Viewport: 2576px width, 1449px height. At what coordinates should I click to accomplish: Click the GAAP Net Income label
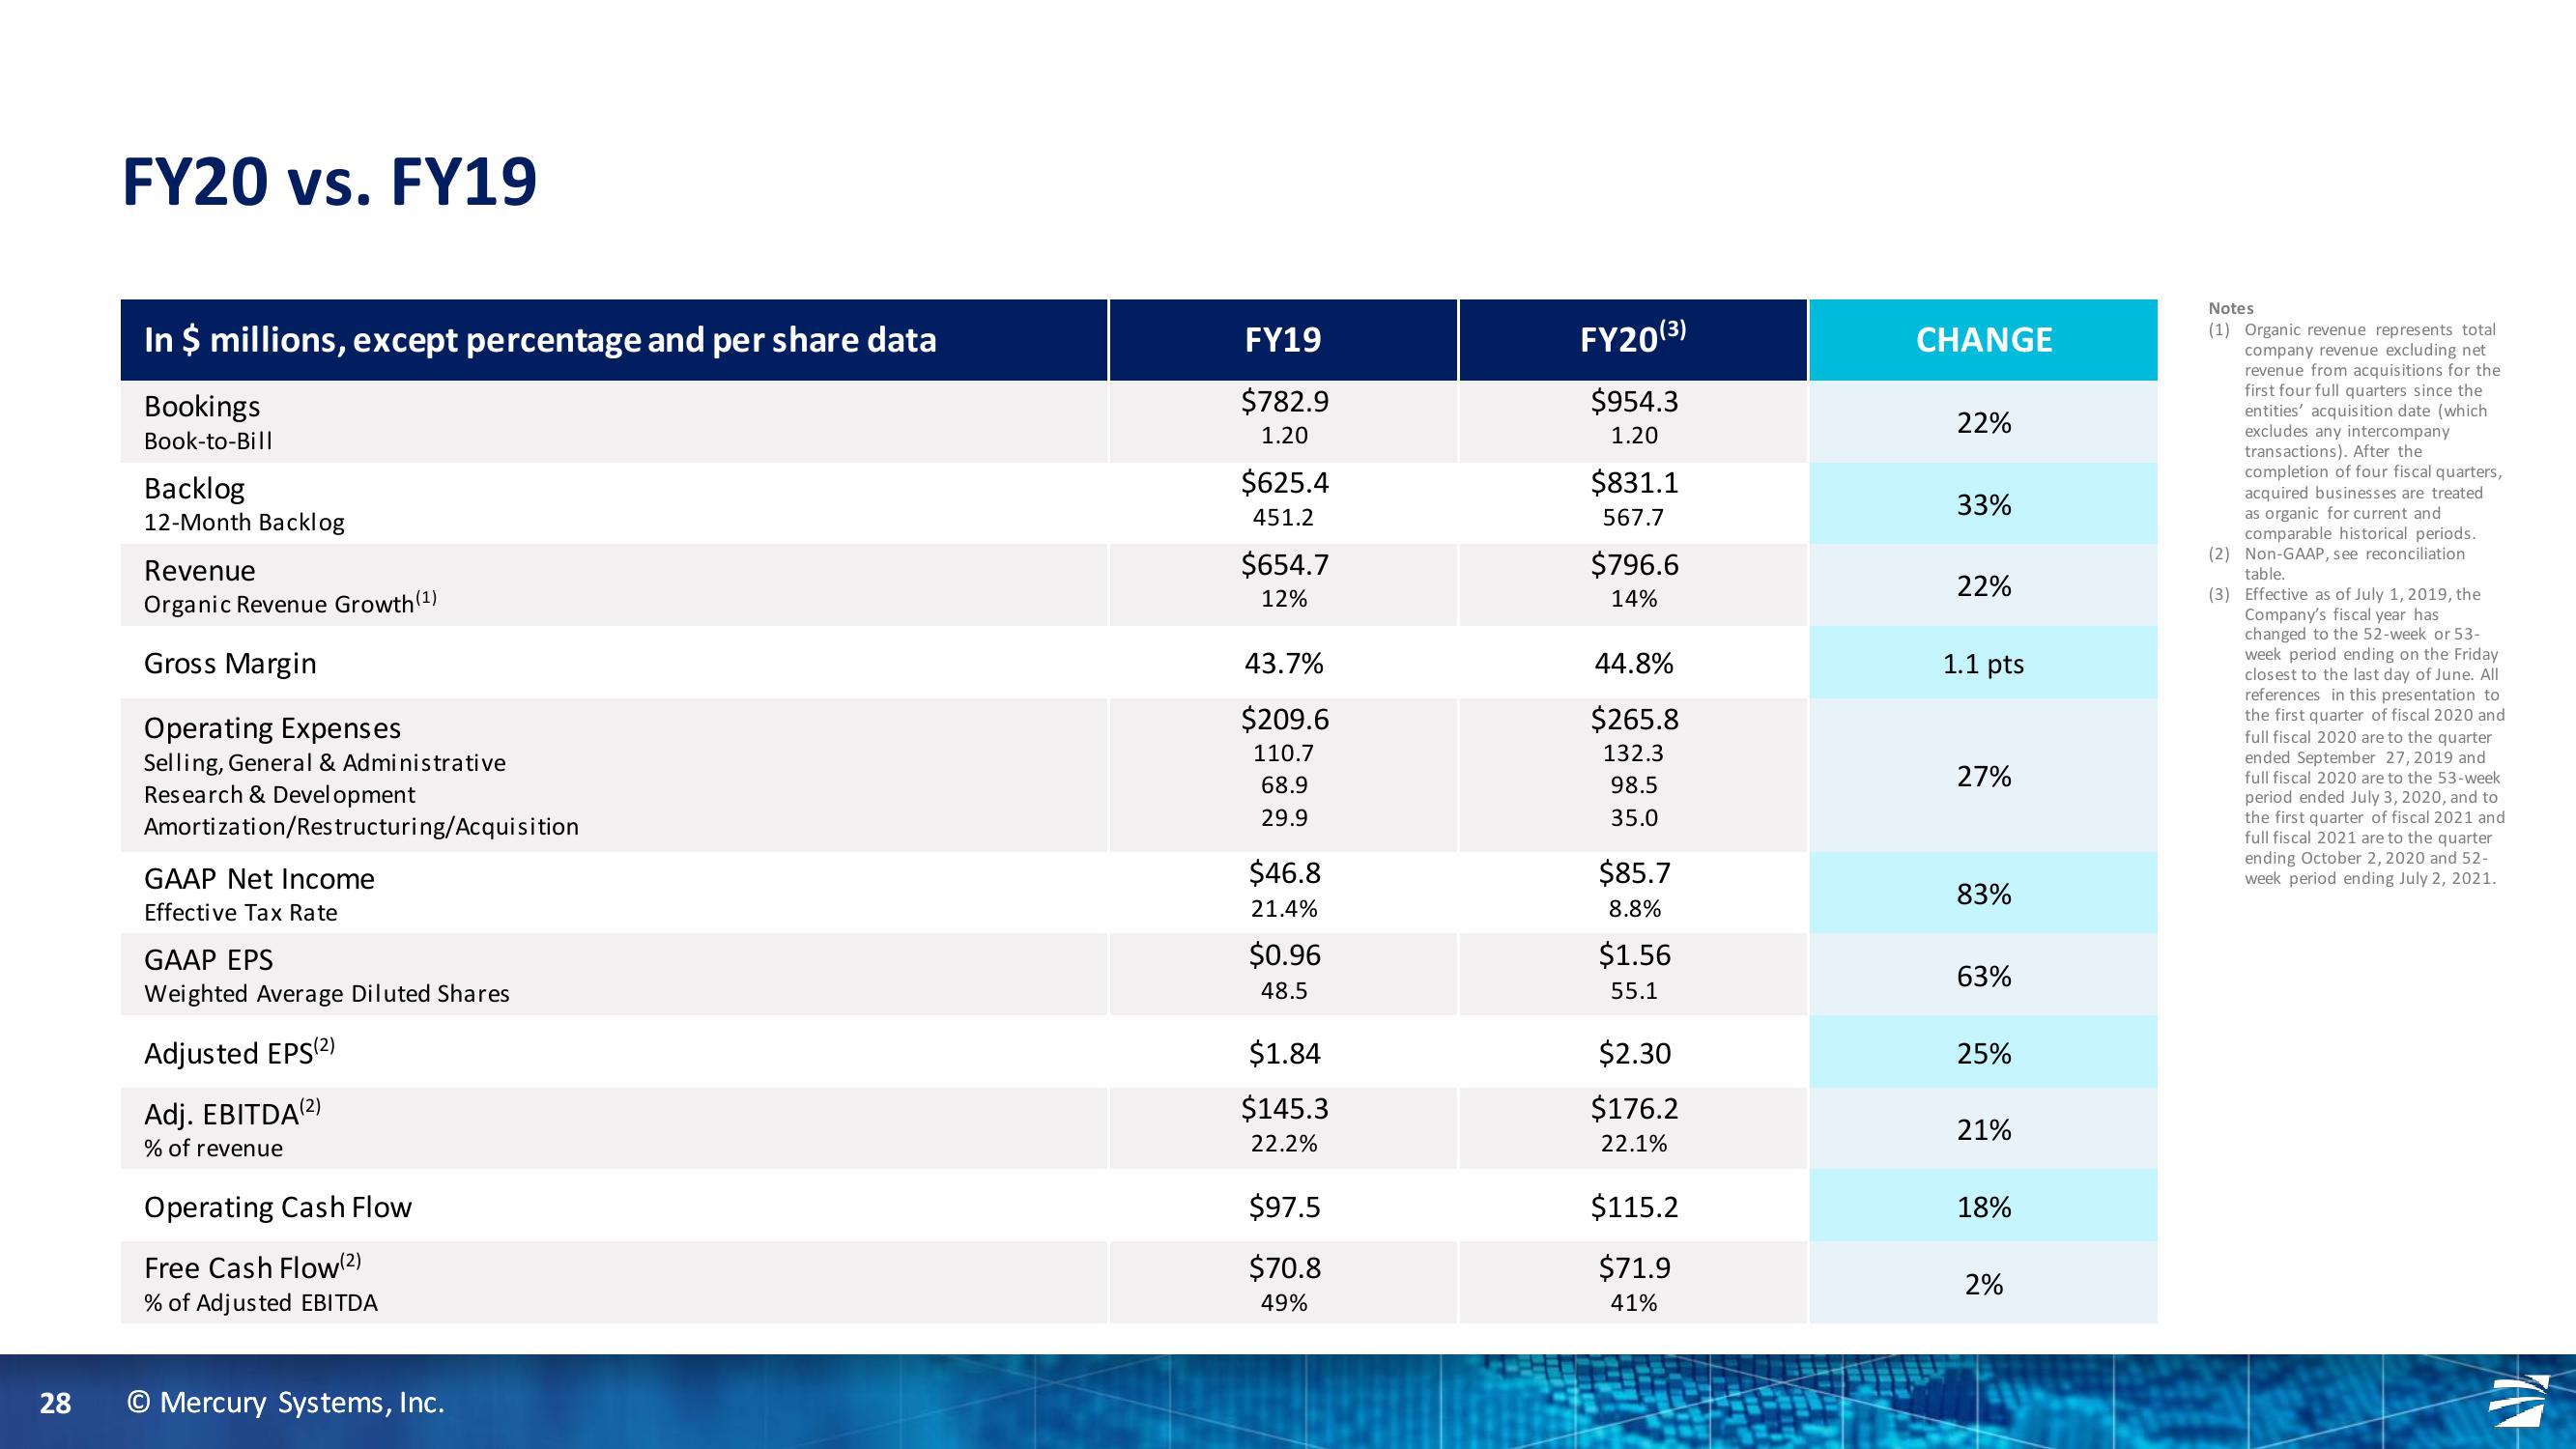pyautogui.click(x=259, y=879)
